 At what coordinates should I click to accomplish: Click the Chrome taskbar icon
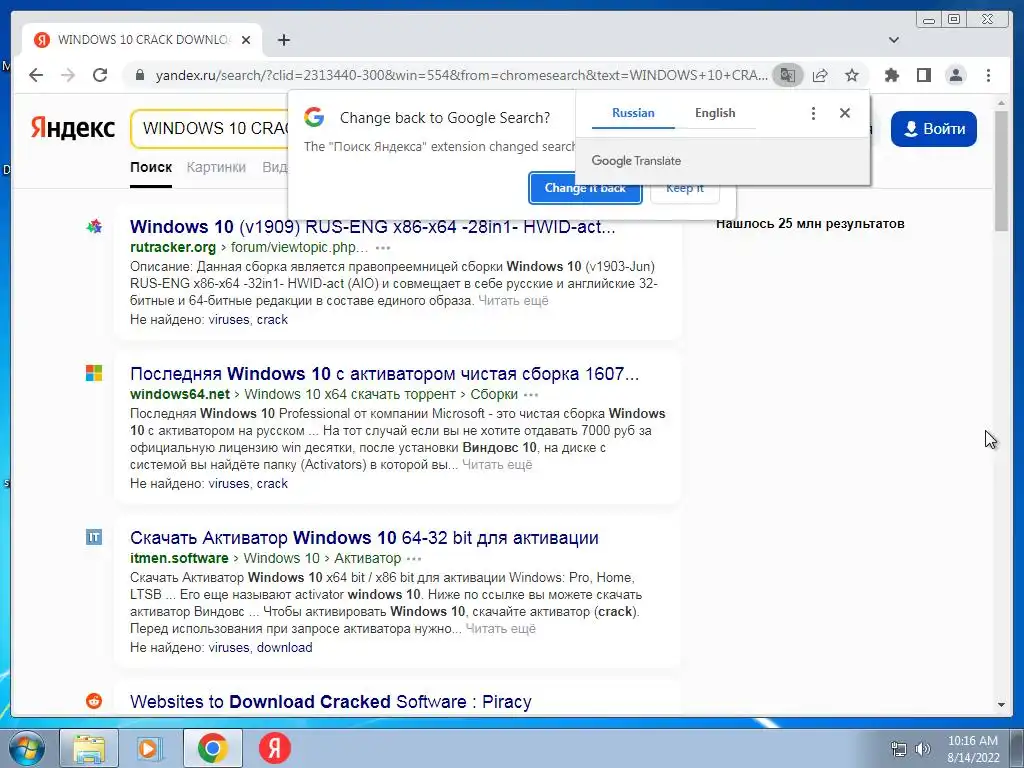(213, 748)
